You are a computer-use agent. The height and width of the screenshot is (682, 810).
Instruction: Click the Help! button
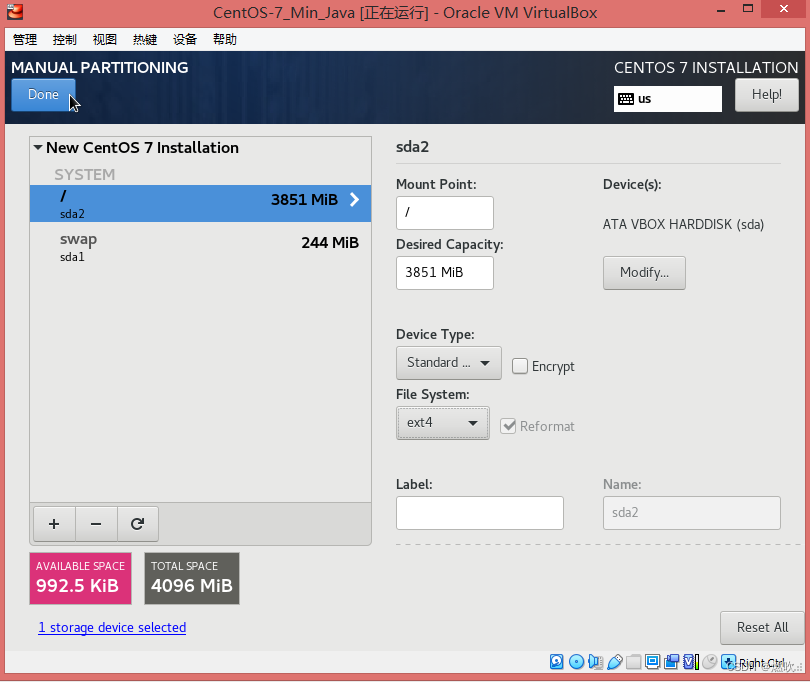[x=767, y=95]
